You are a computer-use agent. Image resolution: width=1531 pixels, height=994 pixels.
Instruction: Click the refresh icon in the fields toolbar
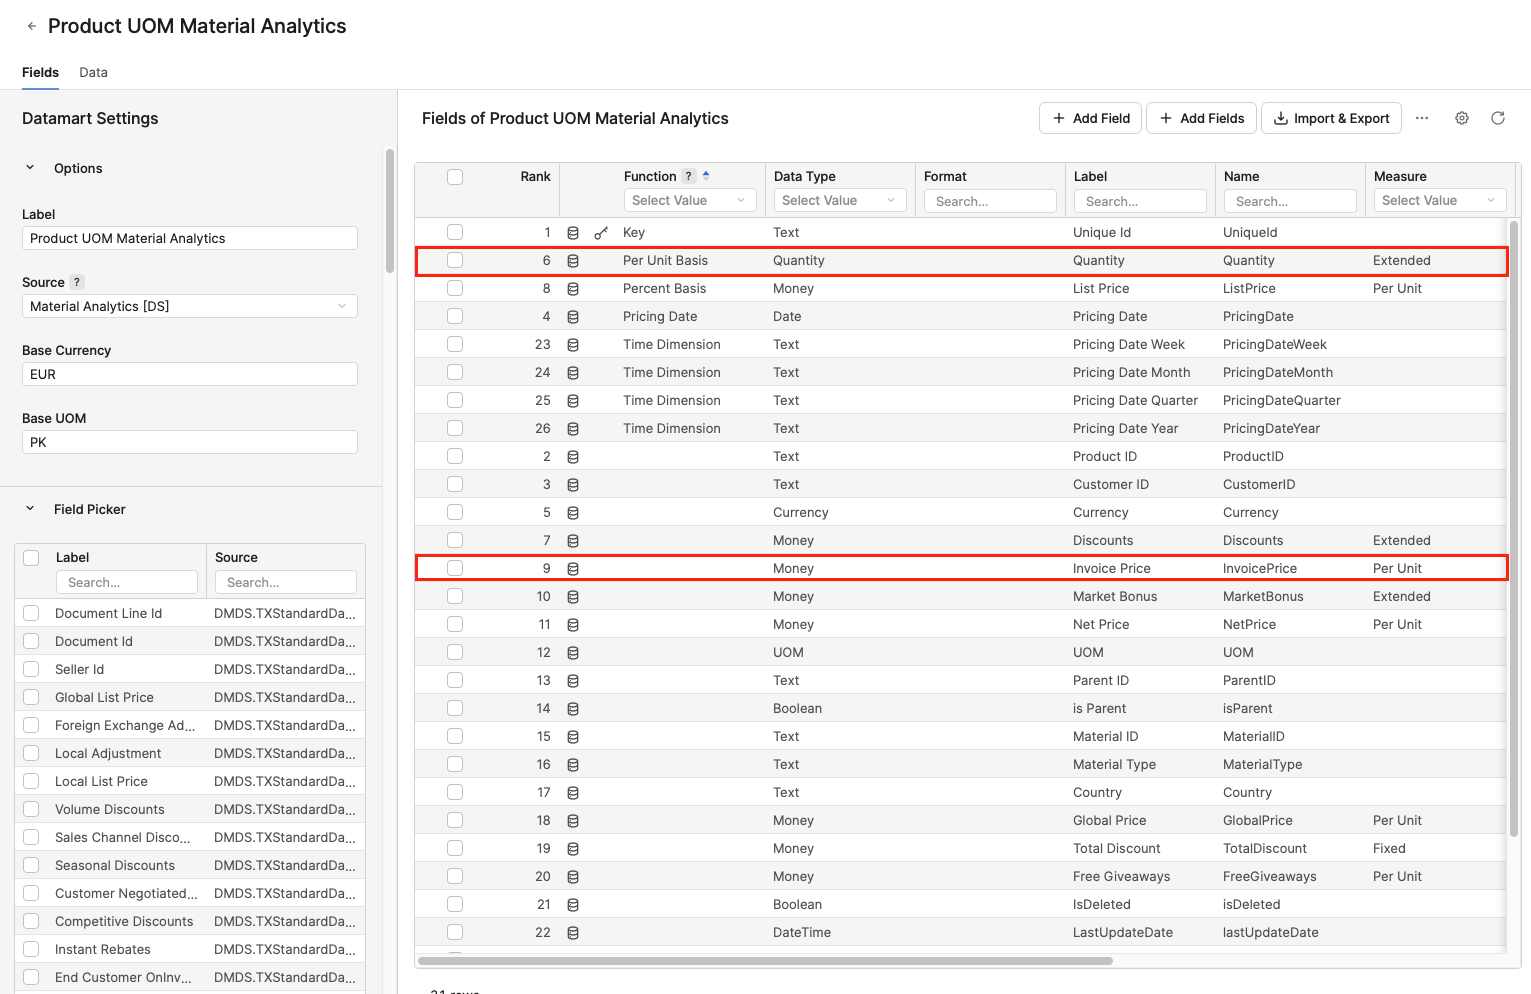click(x=1497, y=118)
